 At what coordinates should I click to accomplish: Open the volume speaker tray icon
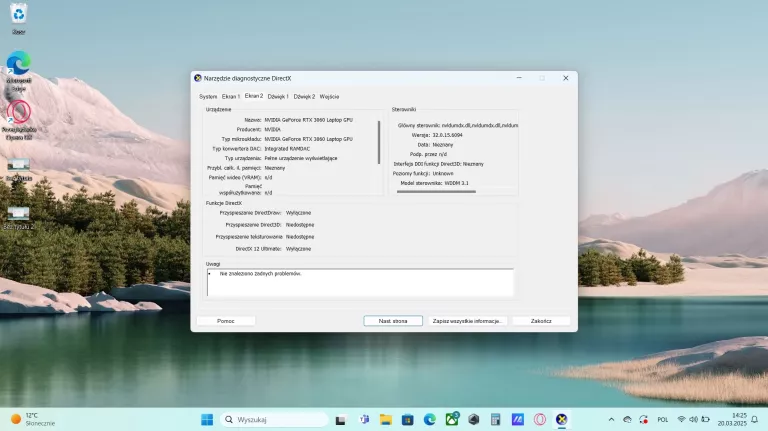point(694,420)
